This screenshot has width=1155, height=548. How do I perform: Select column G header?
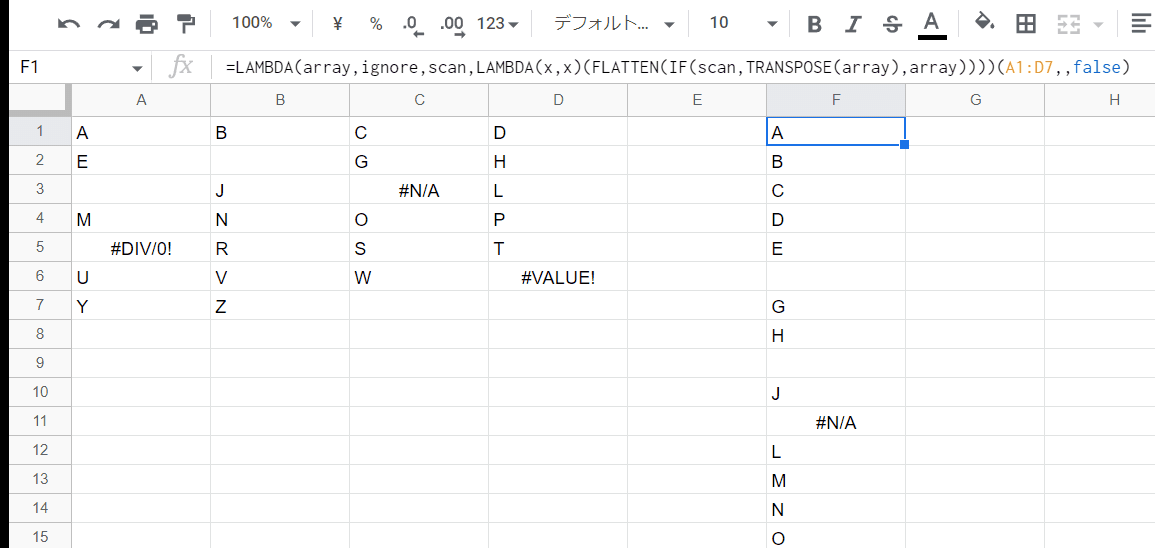[x=975, y=100]
